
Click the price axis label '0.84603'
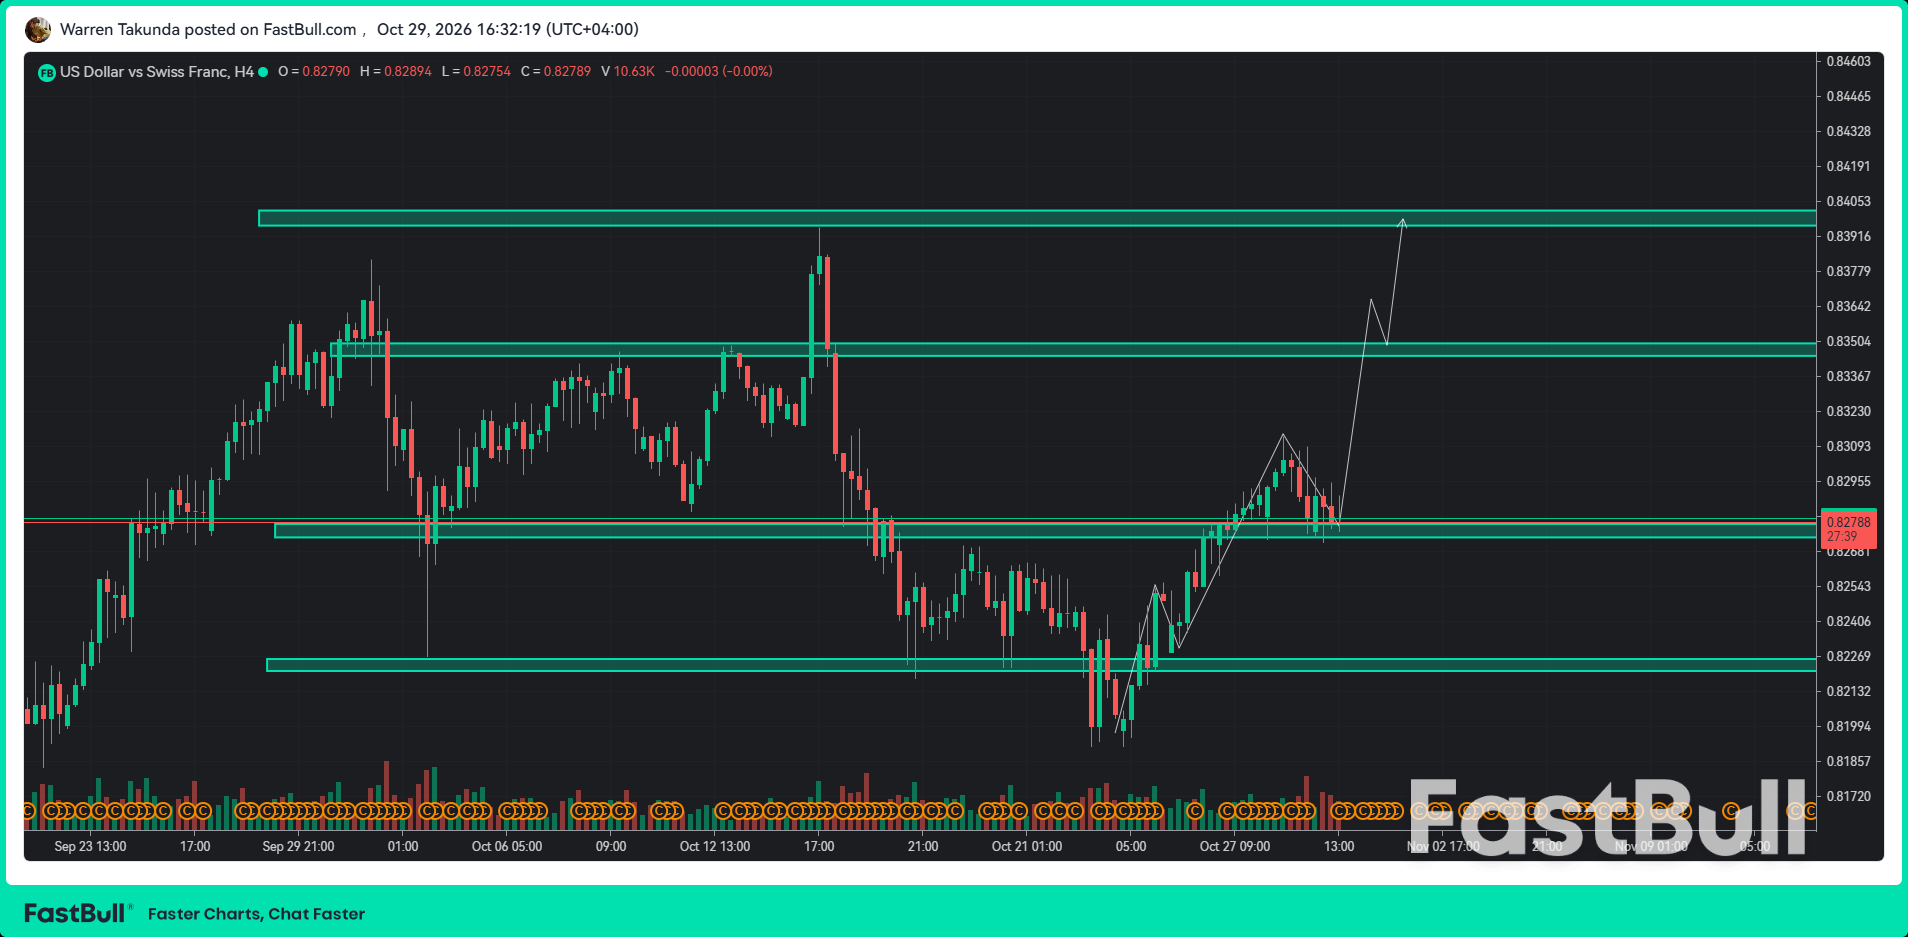point(1848,61)
